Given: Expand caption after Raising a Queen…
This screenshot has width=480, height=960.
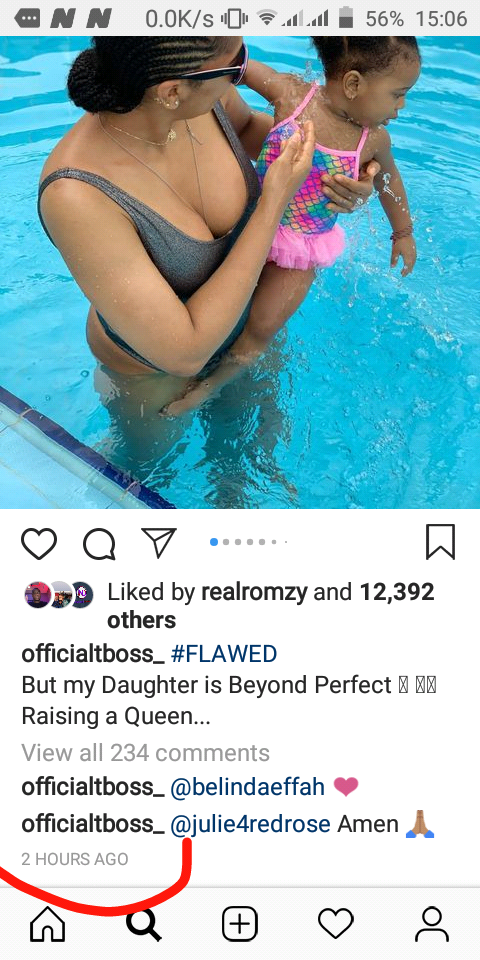Looking at the screenshot, I should coord(116,716).
